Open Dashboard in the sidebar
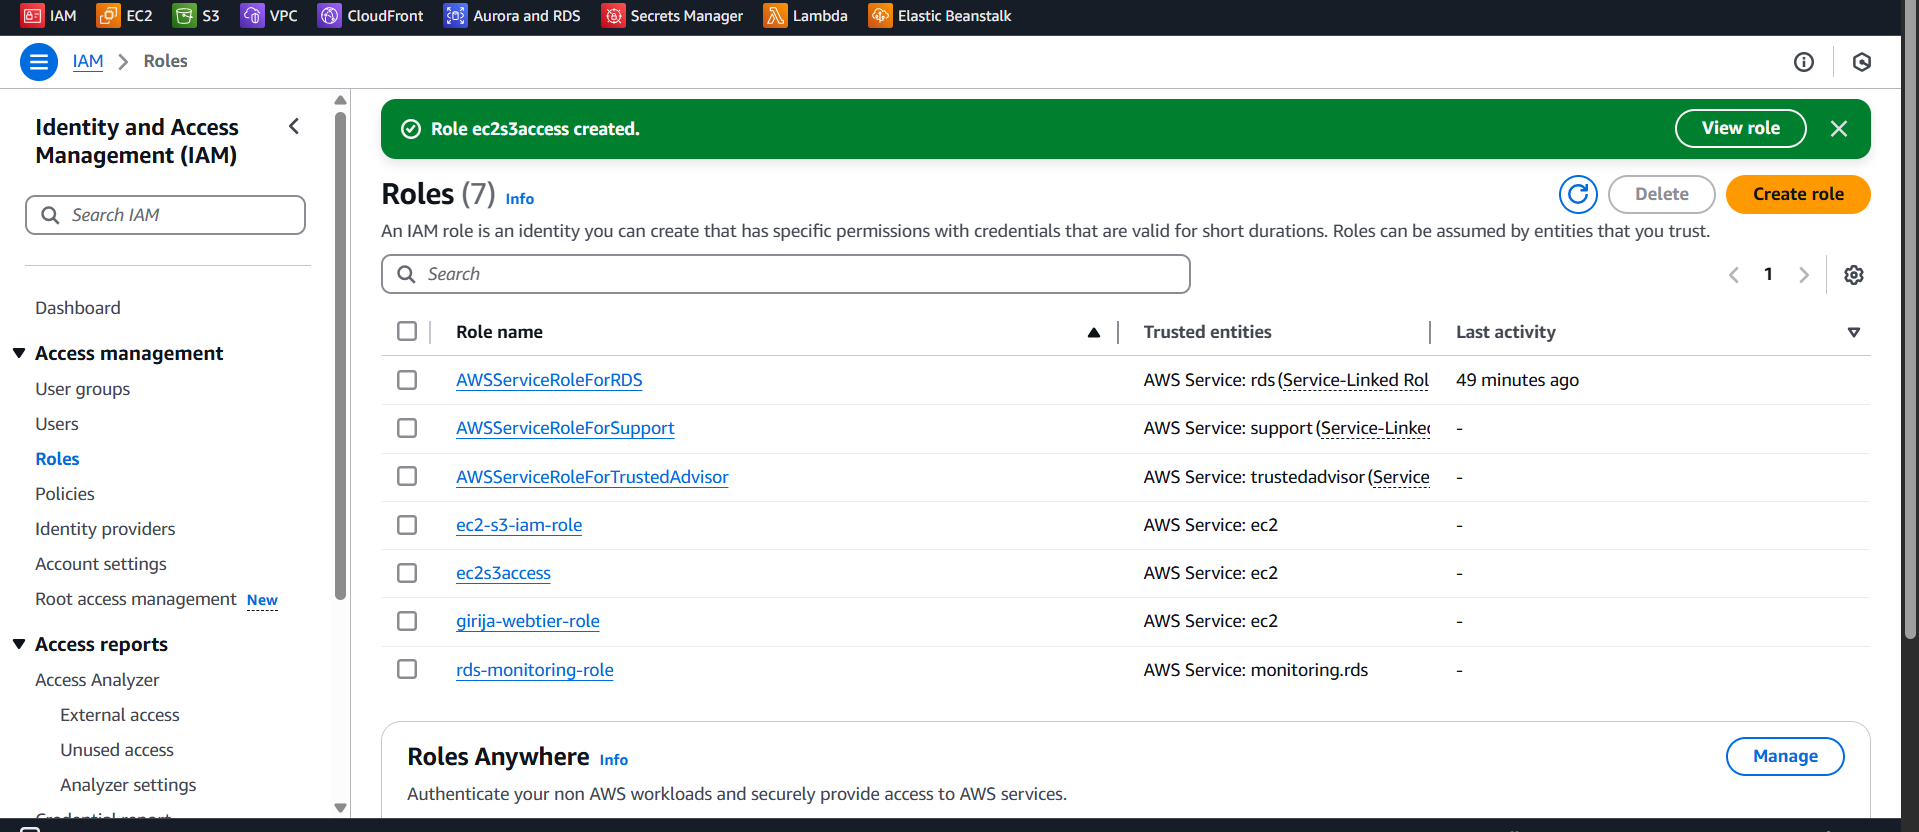This screenshot has width=1919, height=832. pyautogui.click(x=78, y=308)
